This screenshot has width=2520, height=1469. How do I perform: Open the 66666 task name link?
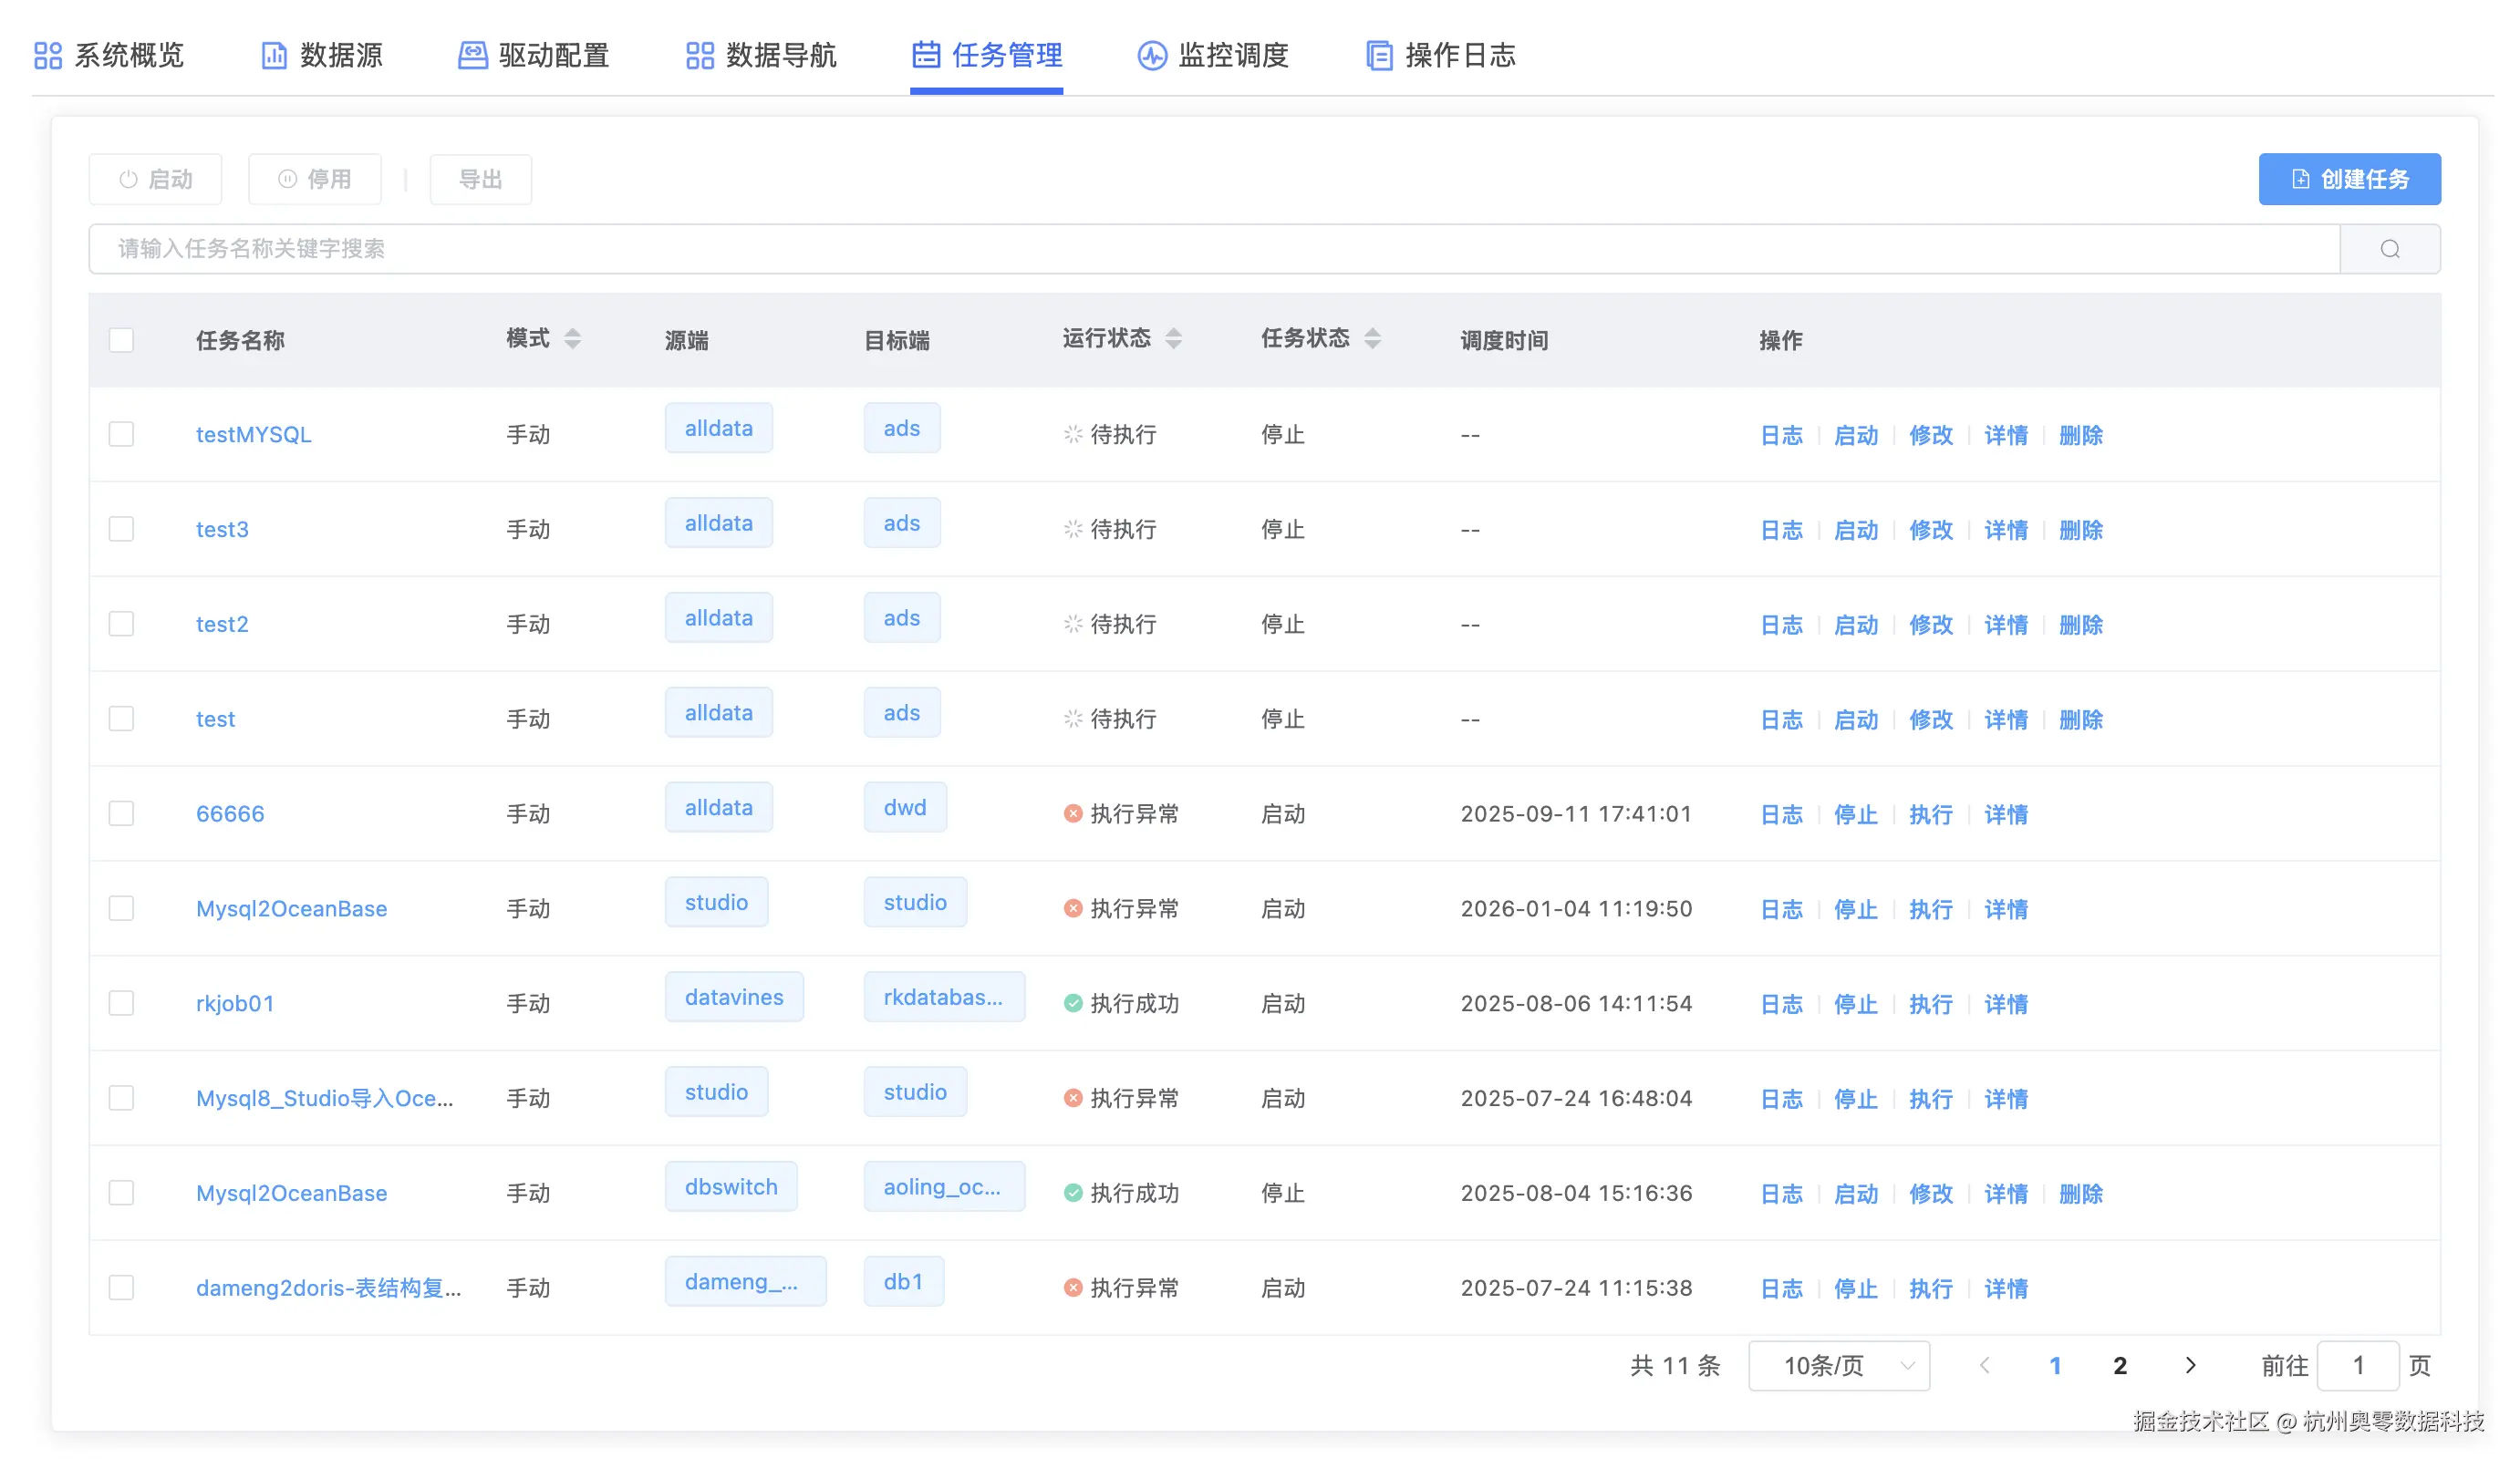pos(230,814)
